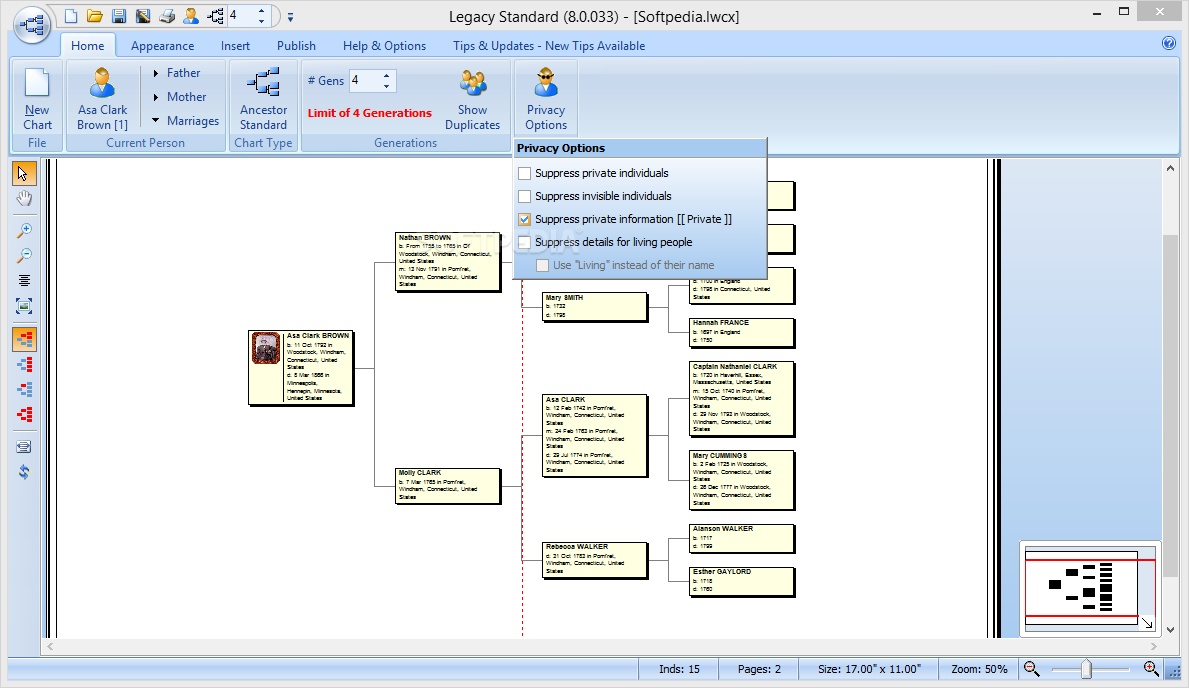Select the zoom out magnifier tool

point(24,256)
